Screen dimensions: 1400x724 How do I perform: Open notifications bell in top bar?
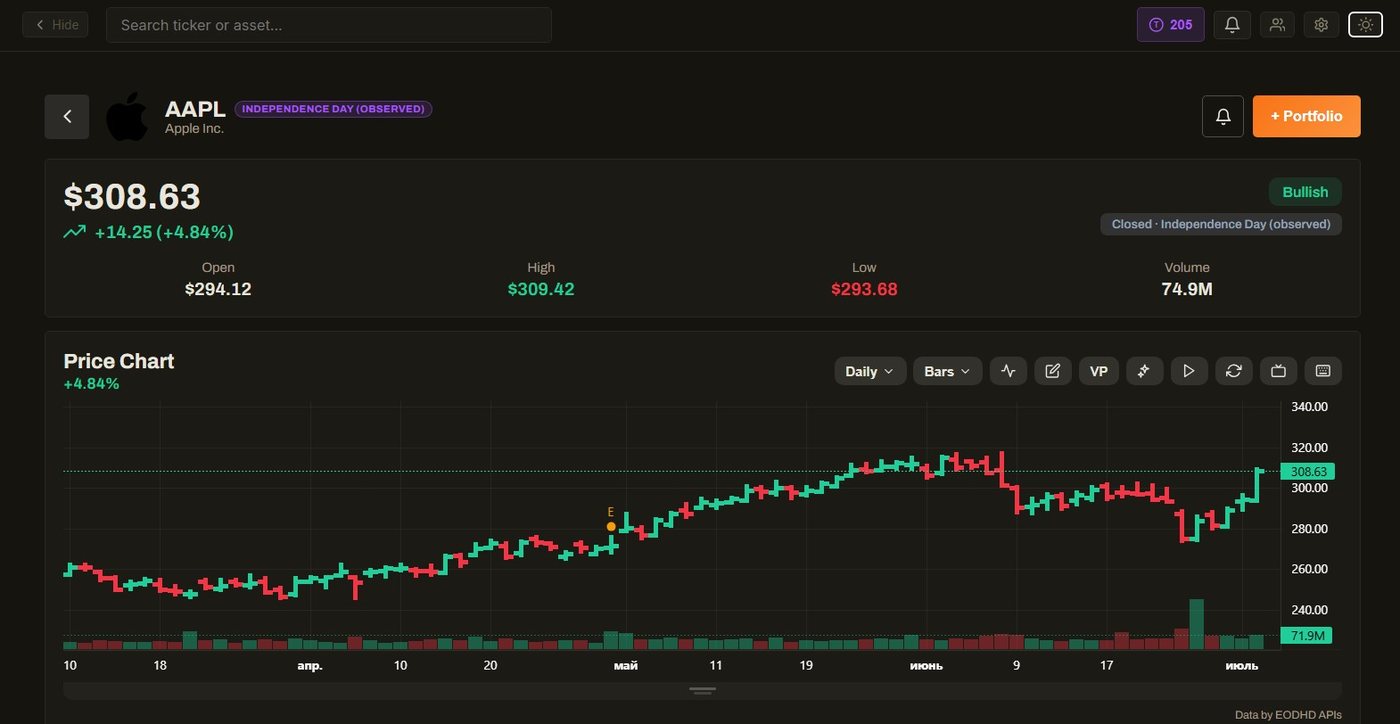tap(1232, 25)
